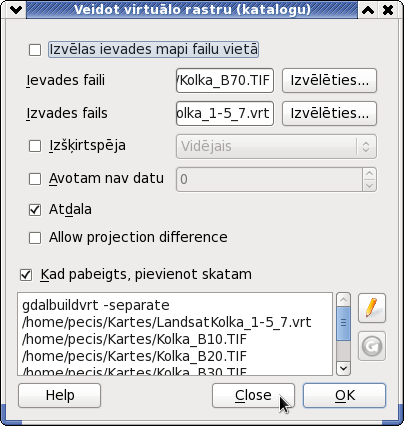Viewport: 404px width, 426px height.
Task: Click the pencil edit command icon
Action: (x=372, y=308)
